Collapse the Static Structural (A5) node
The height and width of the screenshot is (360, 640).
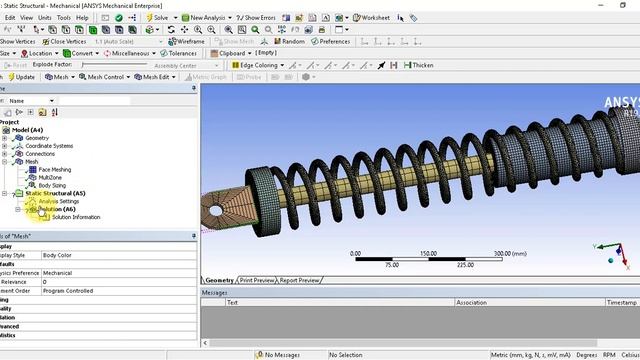(x=4, y=193)
